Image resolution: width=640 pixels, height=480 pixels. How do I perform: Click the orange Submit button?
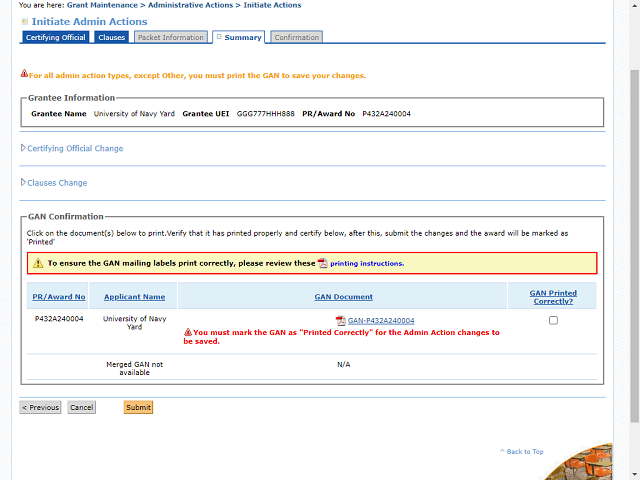pos(138,407)
